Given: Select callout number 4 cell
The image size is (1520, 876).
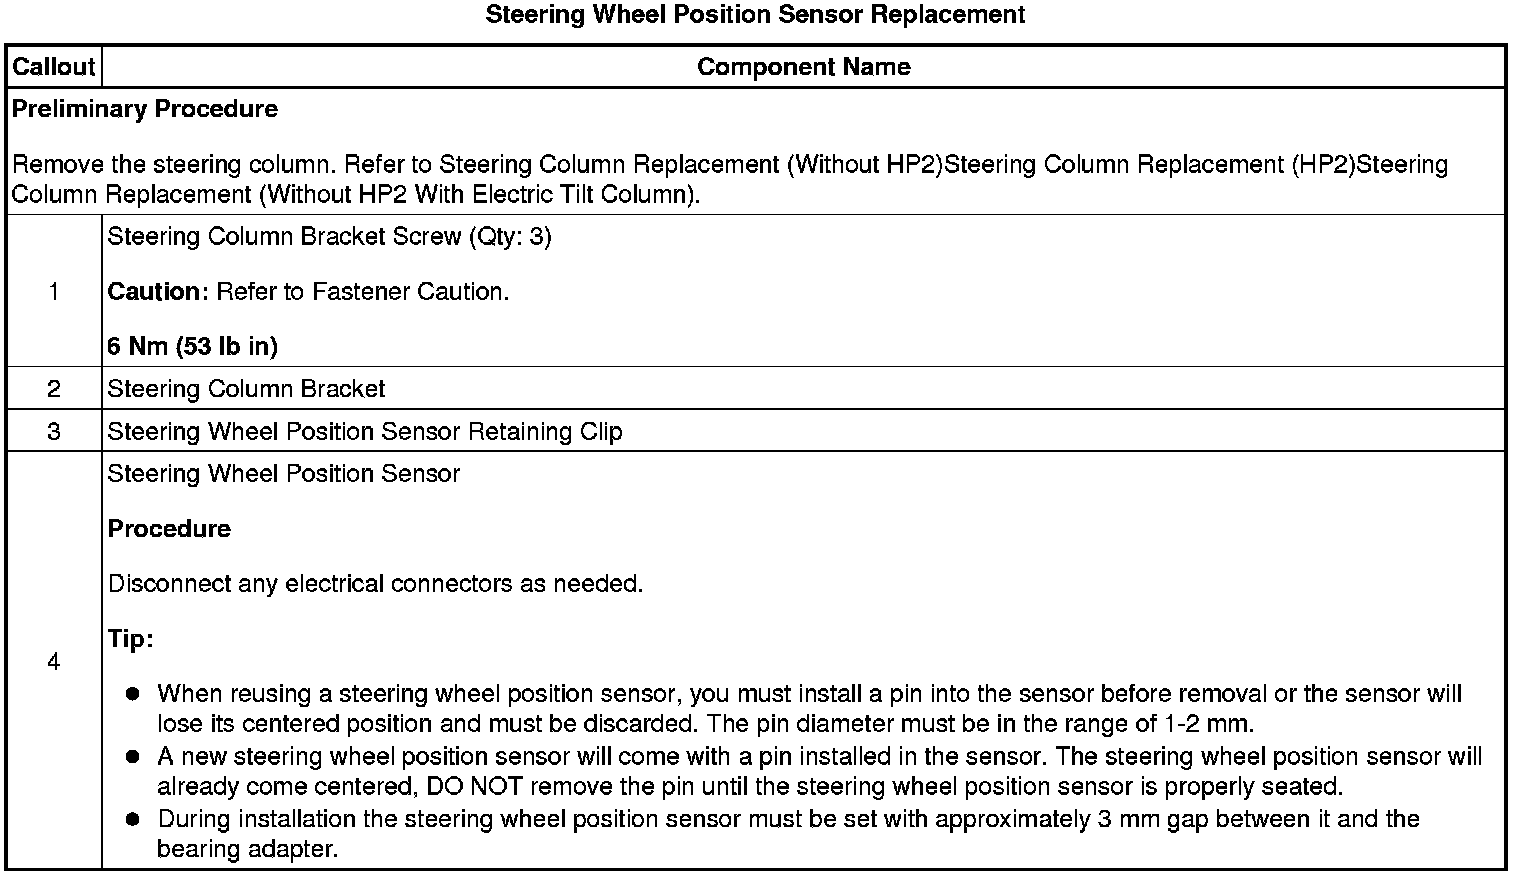Looking at the screenshot, I should (x=53, y=662).
